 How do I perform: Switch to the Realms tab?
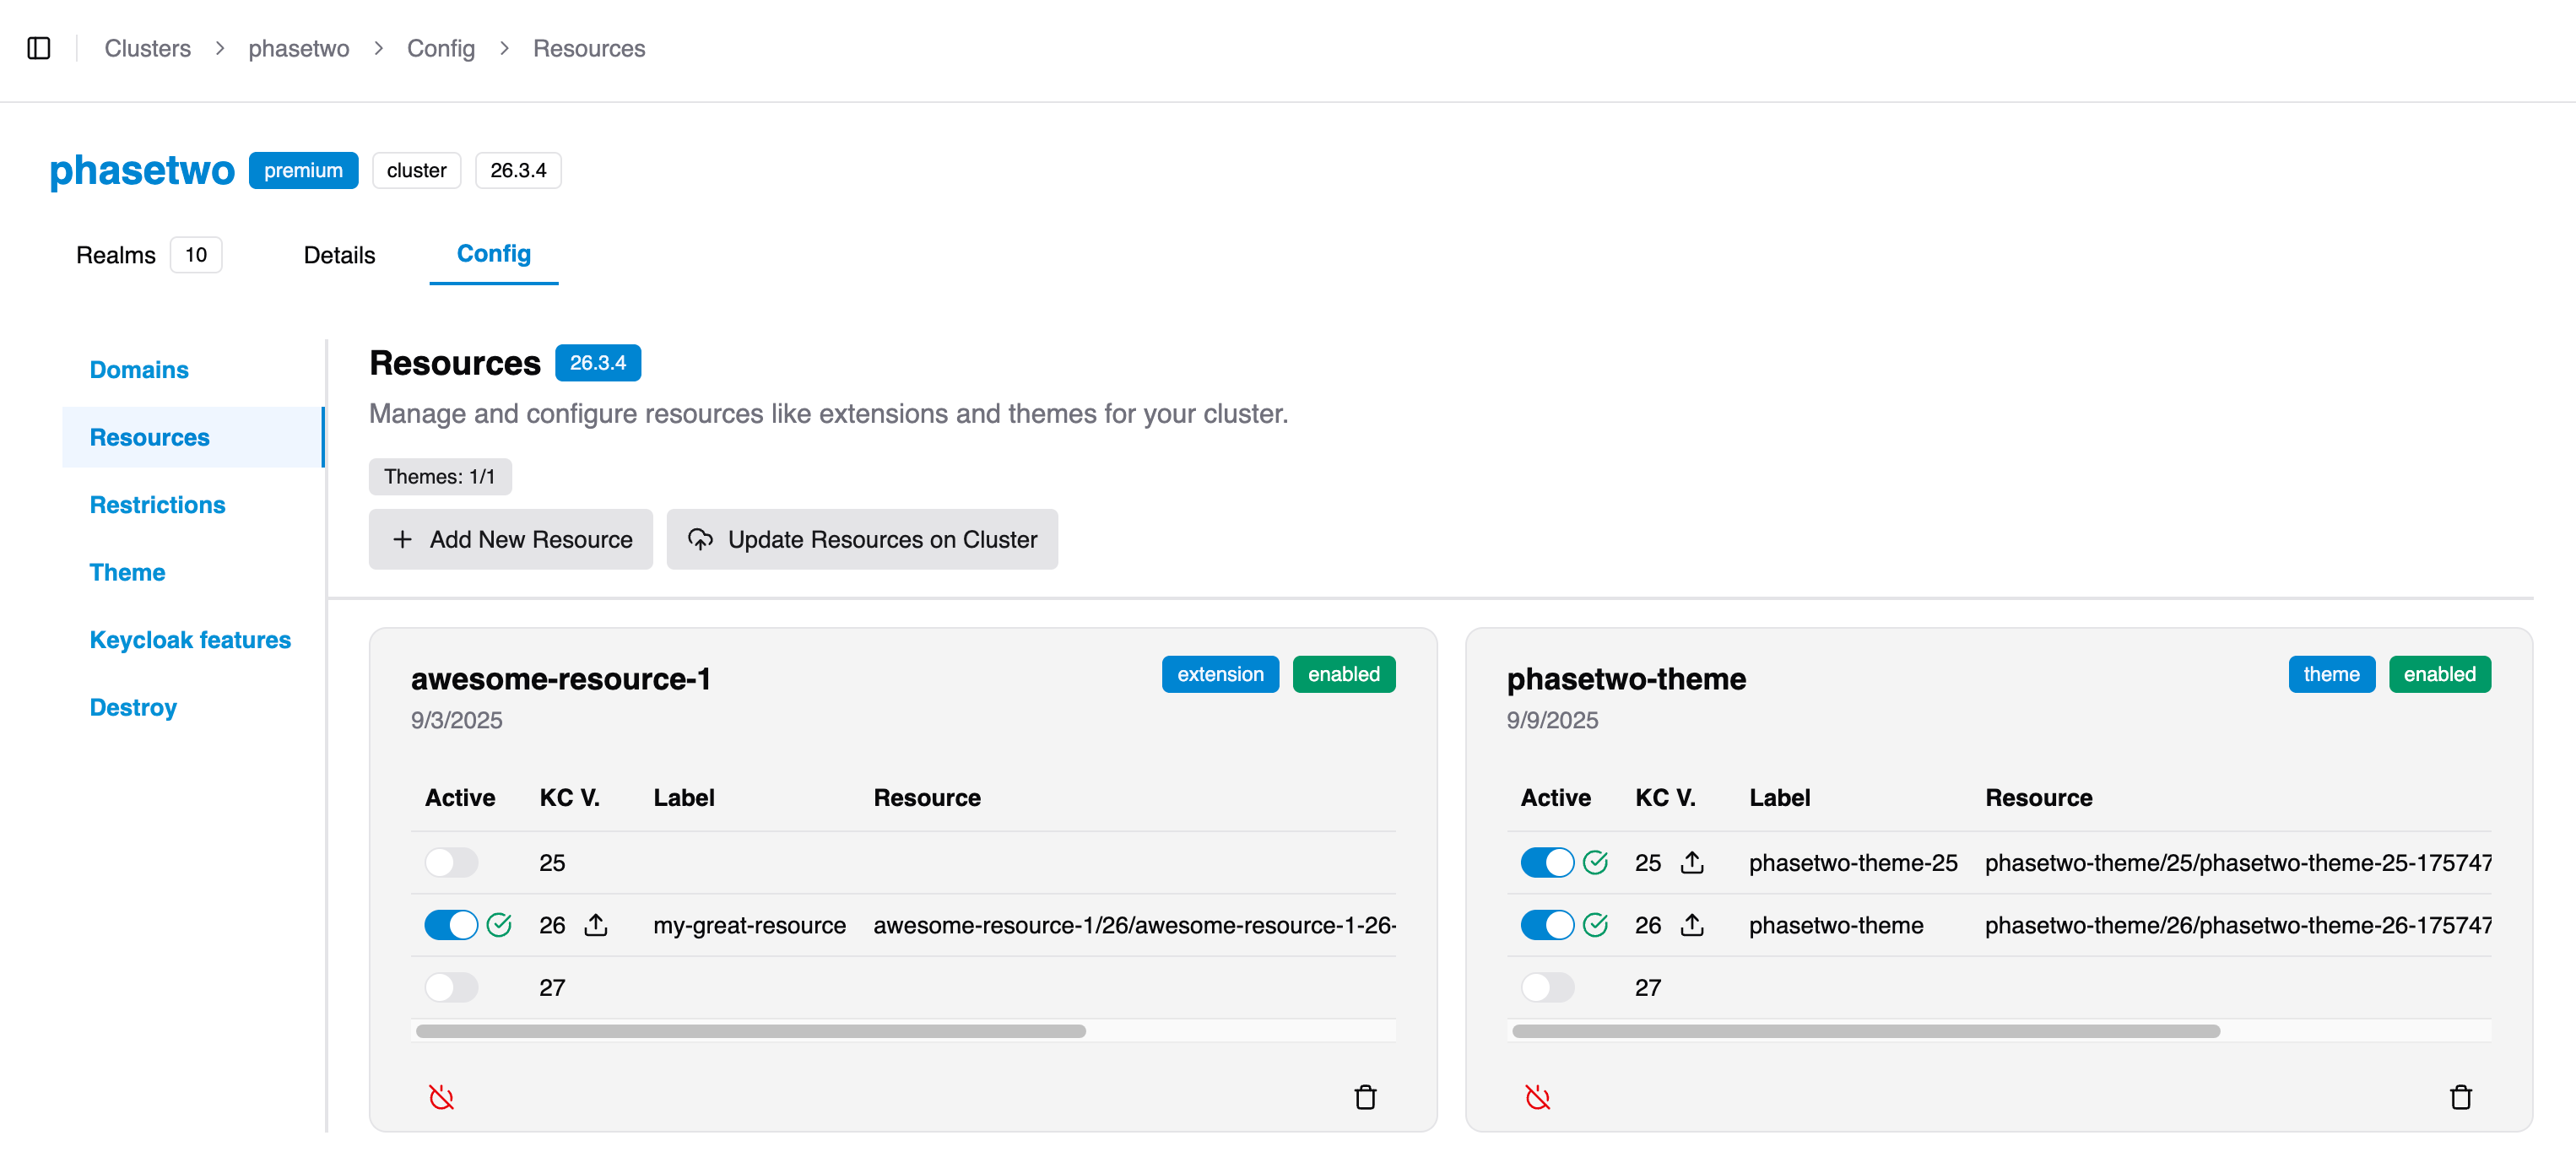pos(117,255)
